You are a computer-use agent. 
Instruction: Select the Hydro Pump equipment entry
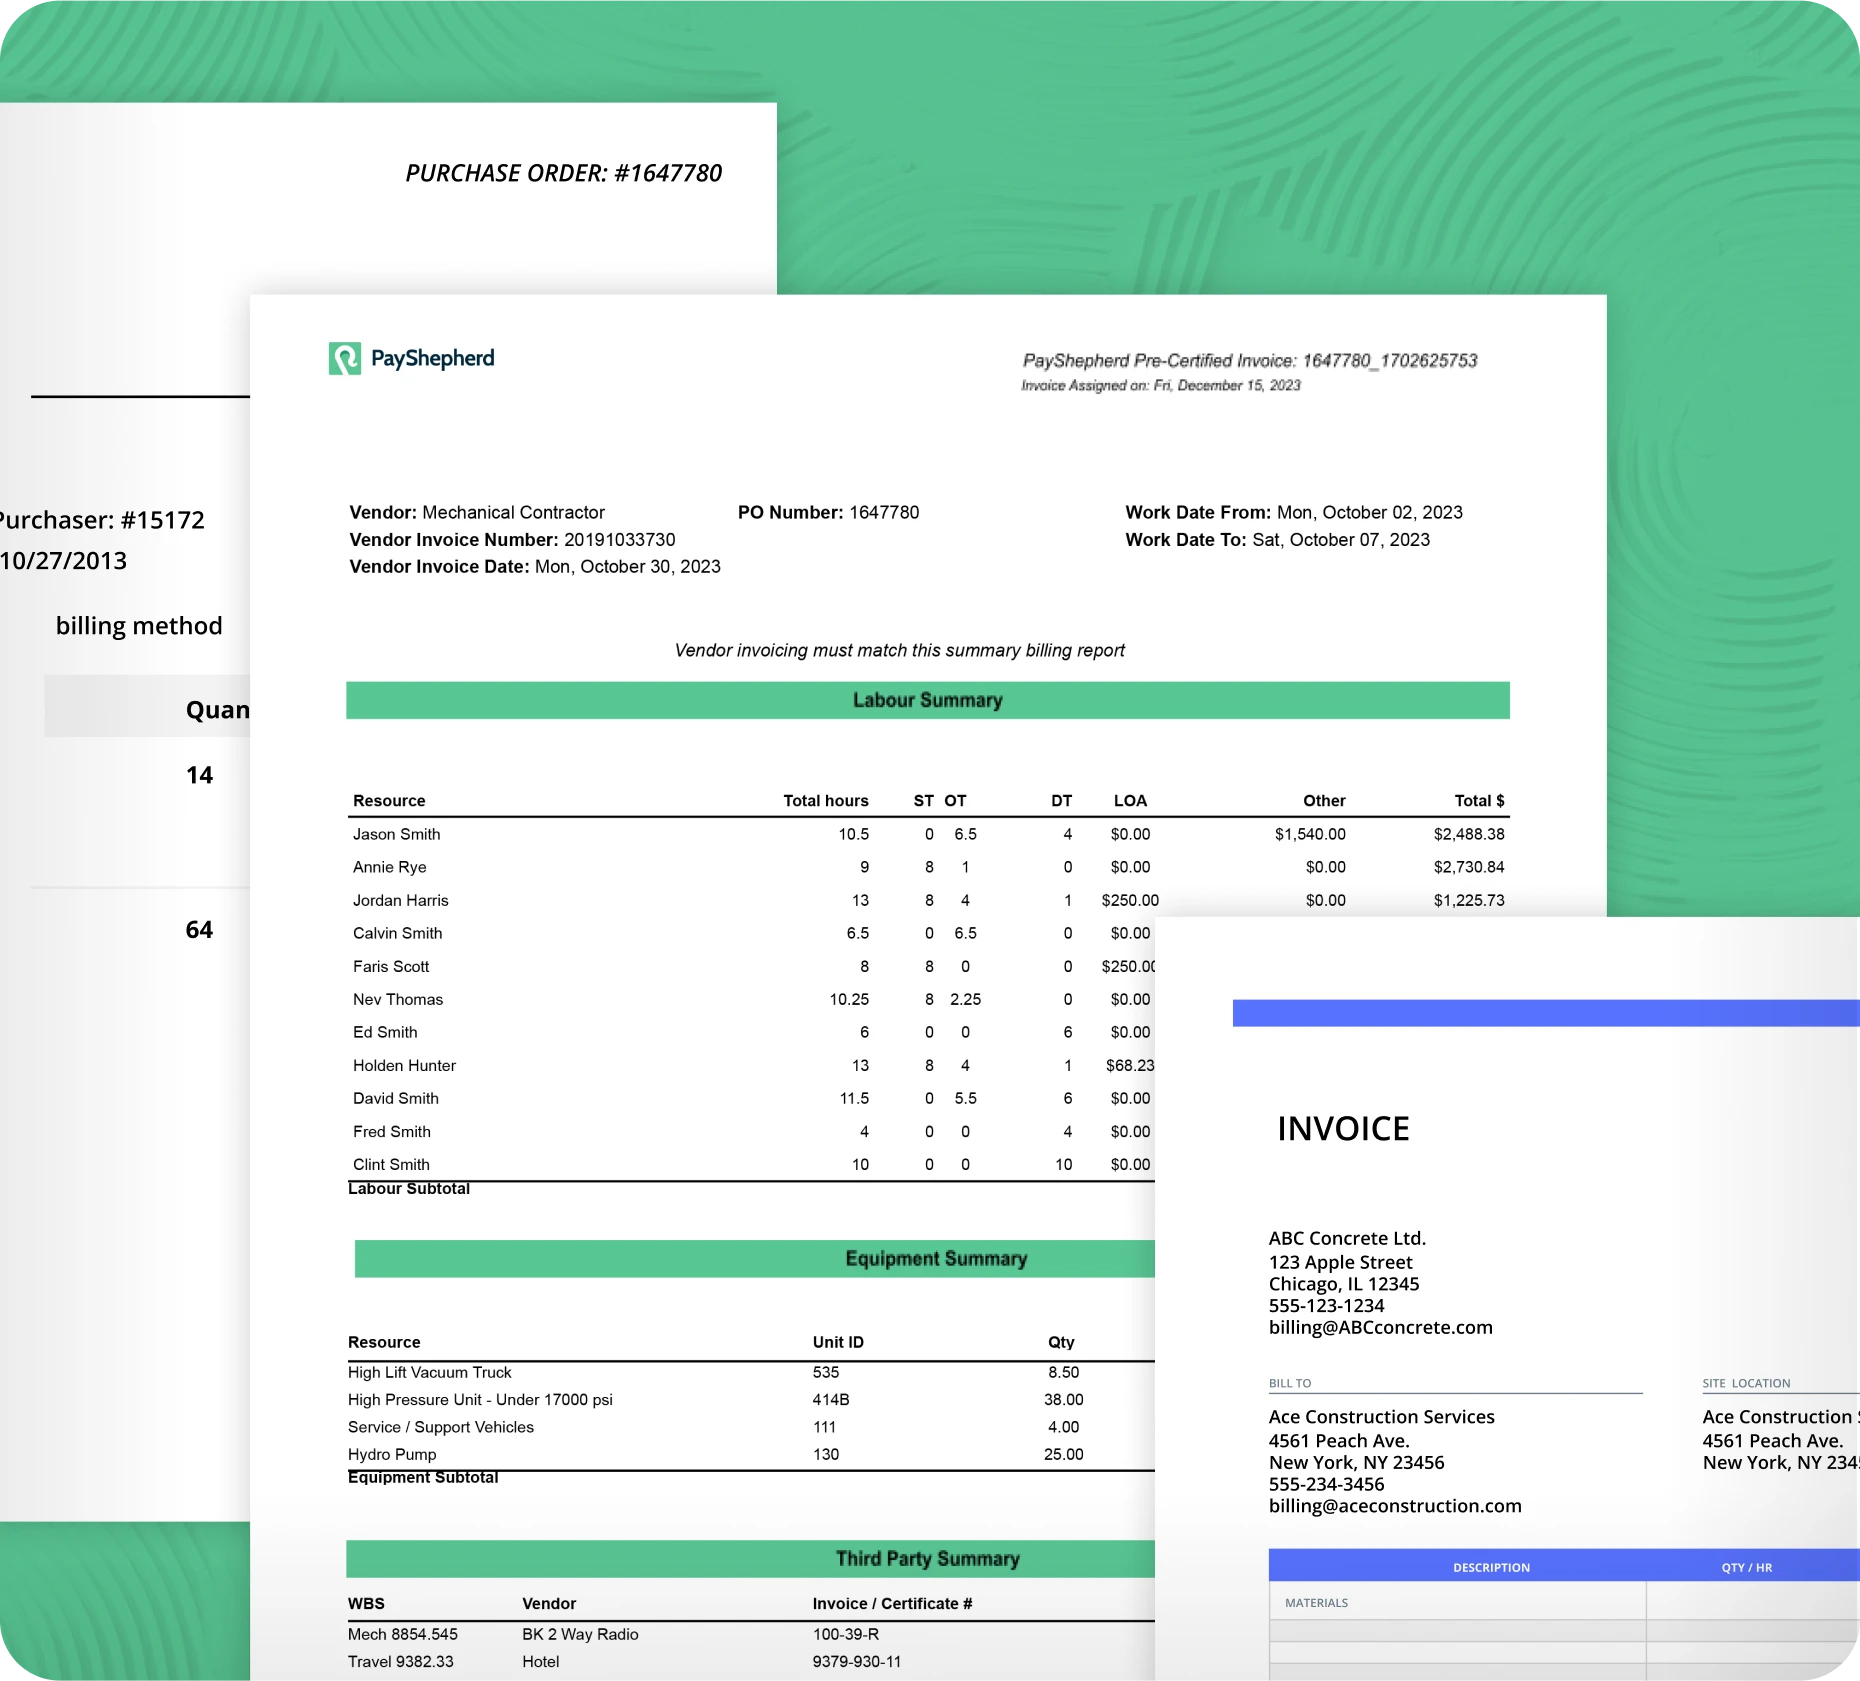click(392, 1454)
